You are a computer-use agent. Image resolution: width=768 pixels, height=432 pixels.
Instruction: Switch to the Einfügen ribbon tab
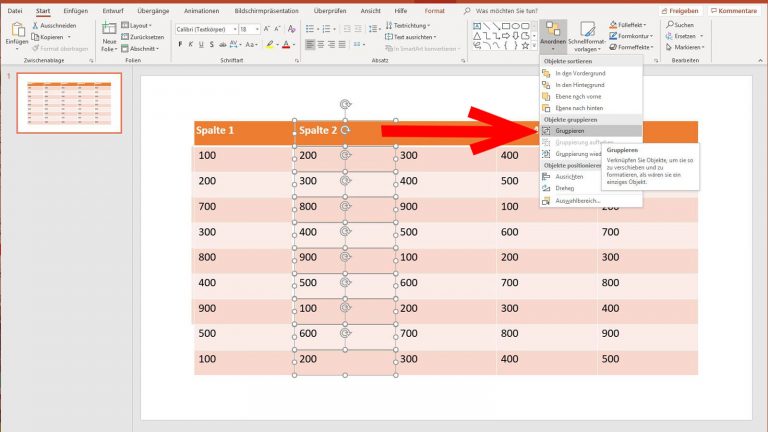click(x=76, y=11)
